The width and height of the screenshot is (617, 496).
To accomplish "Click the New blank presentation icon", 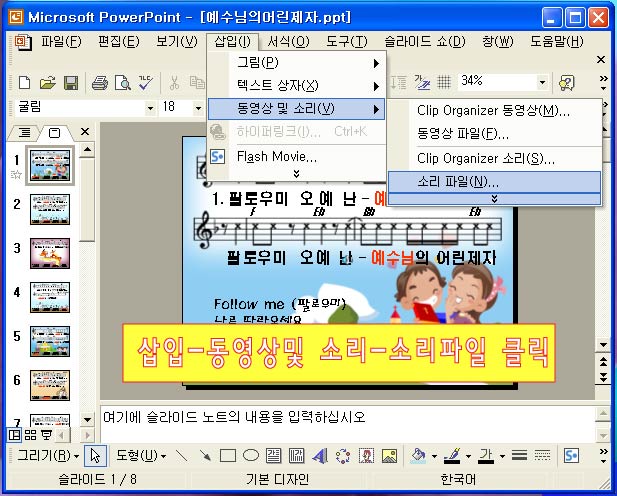I will point(24,83).
